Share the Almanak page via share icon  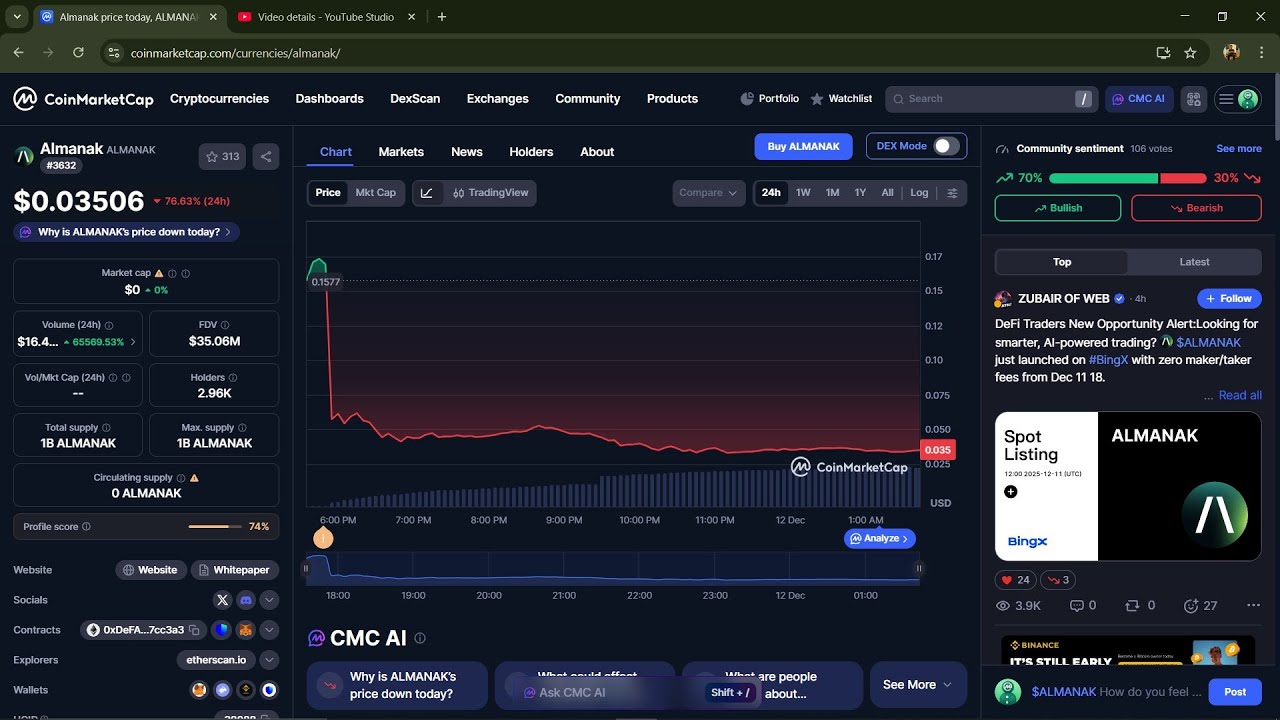[266, 156]
